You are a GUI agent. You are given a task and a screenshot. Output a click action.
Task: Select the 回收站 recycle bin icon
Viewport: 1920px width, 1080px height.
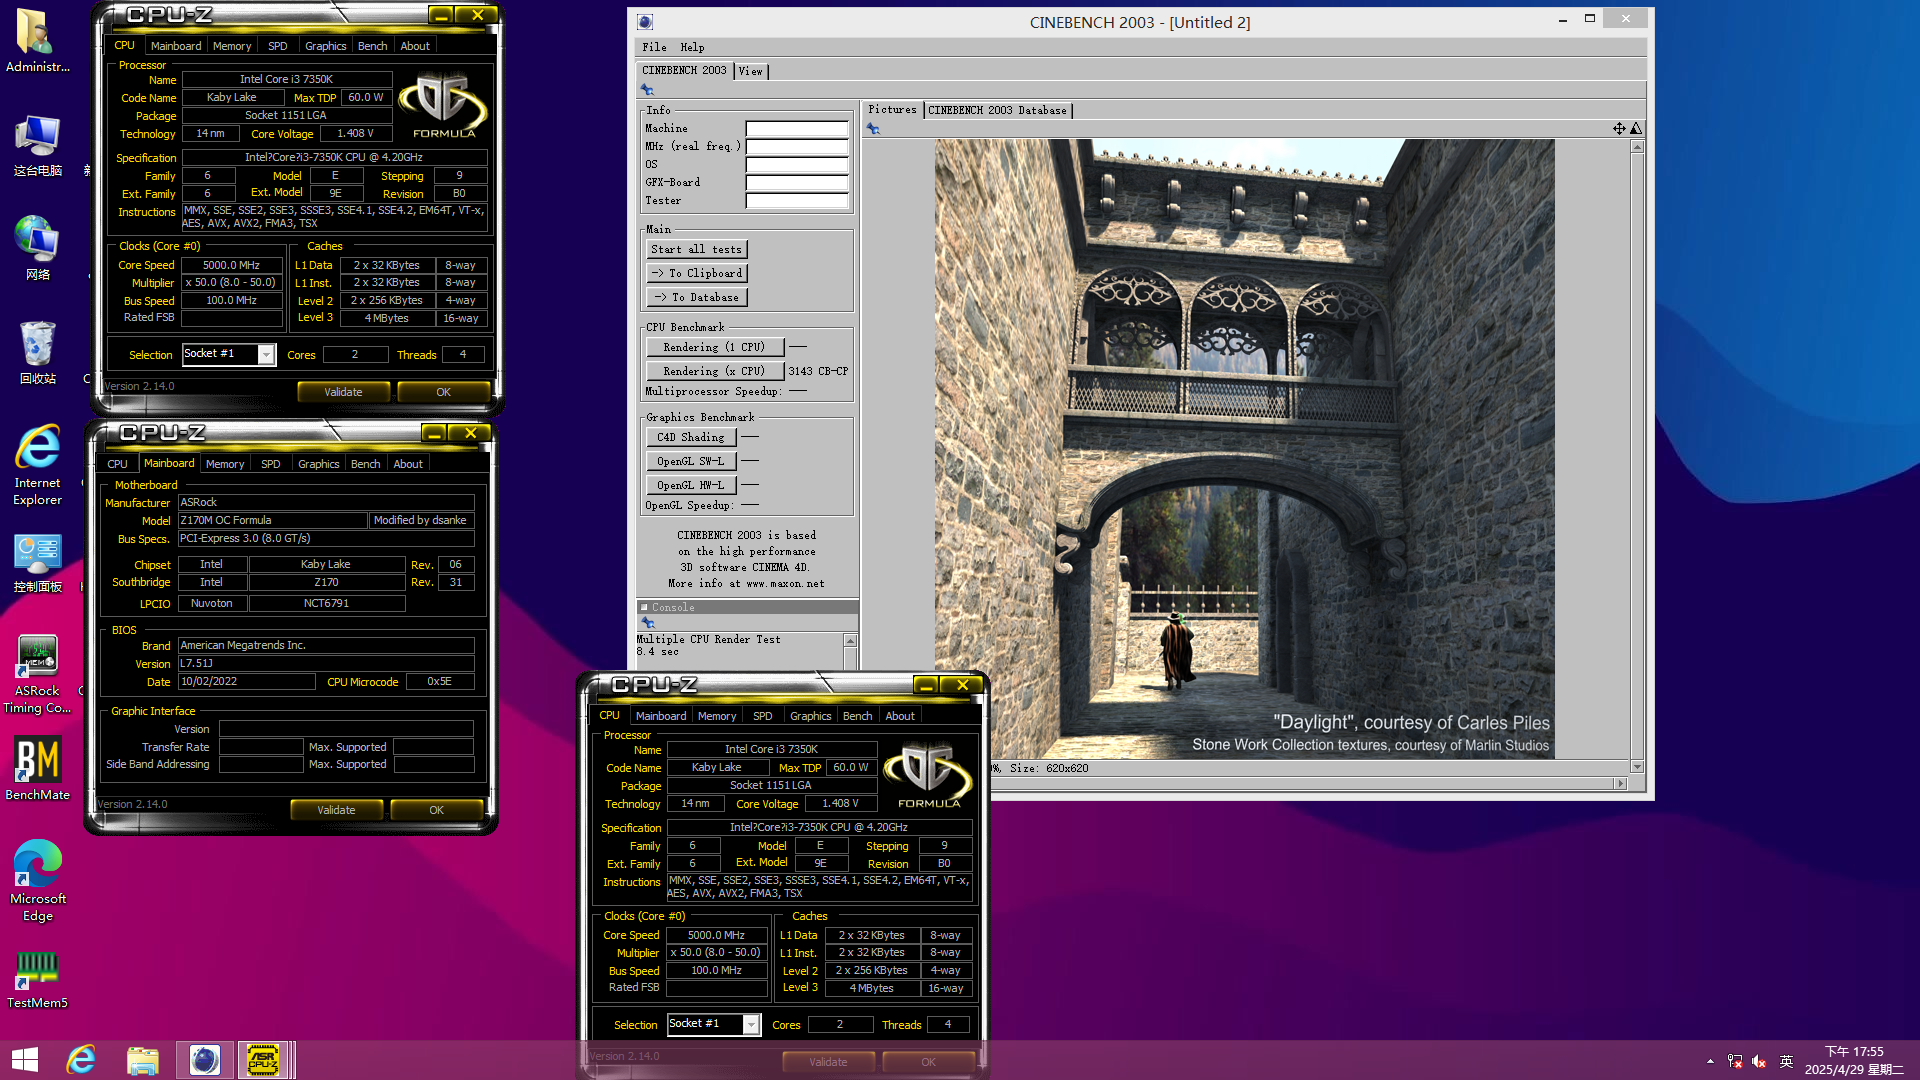coord(37,353)
